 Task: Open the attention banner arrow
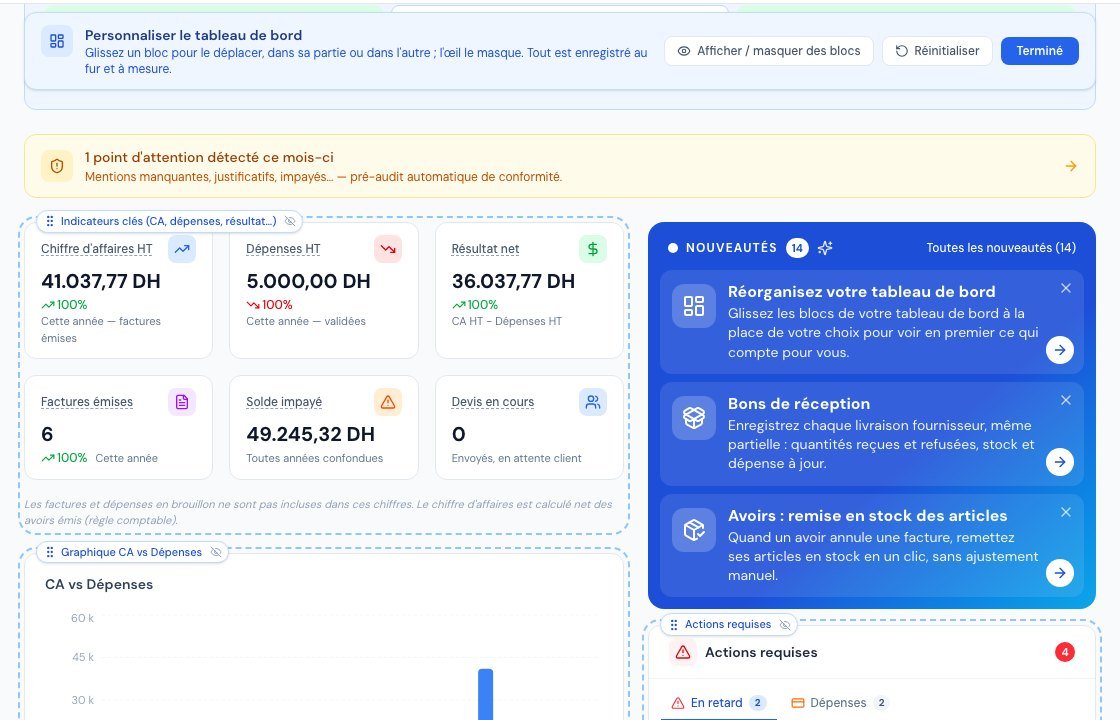pyautogui.click(x=1071, y=166)
